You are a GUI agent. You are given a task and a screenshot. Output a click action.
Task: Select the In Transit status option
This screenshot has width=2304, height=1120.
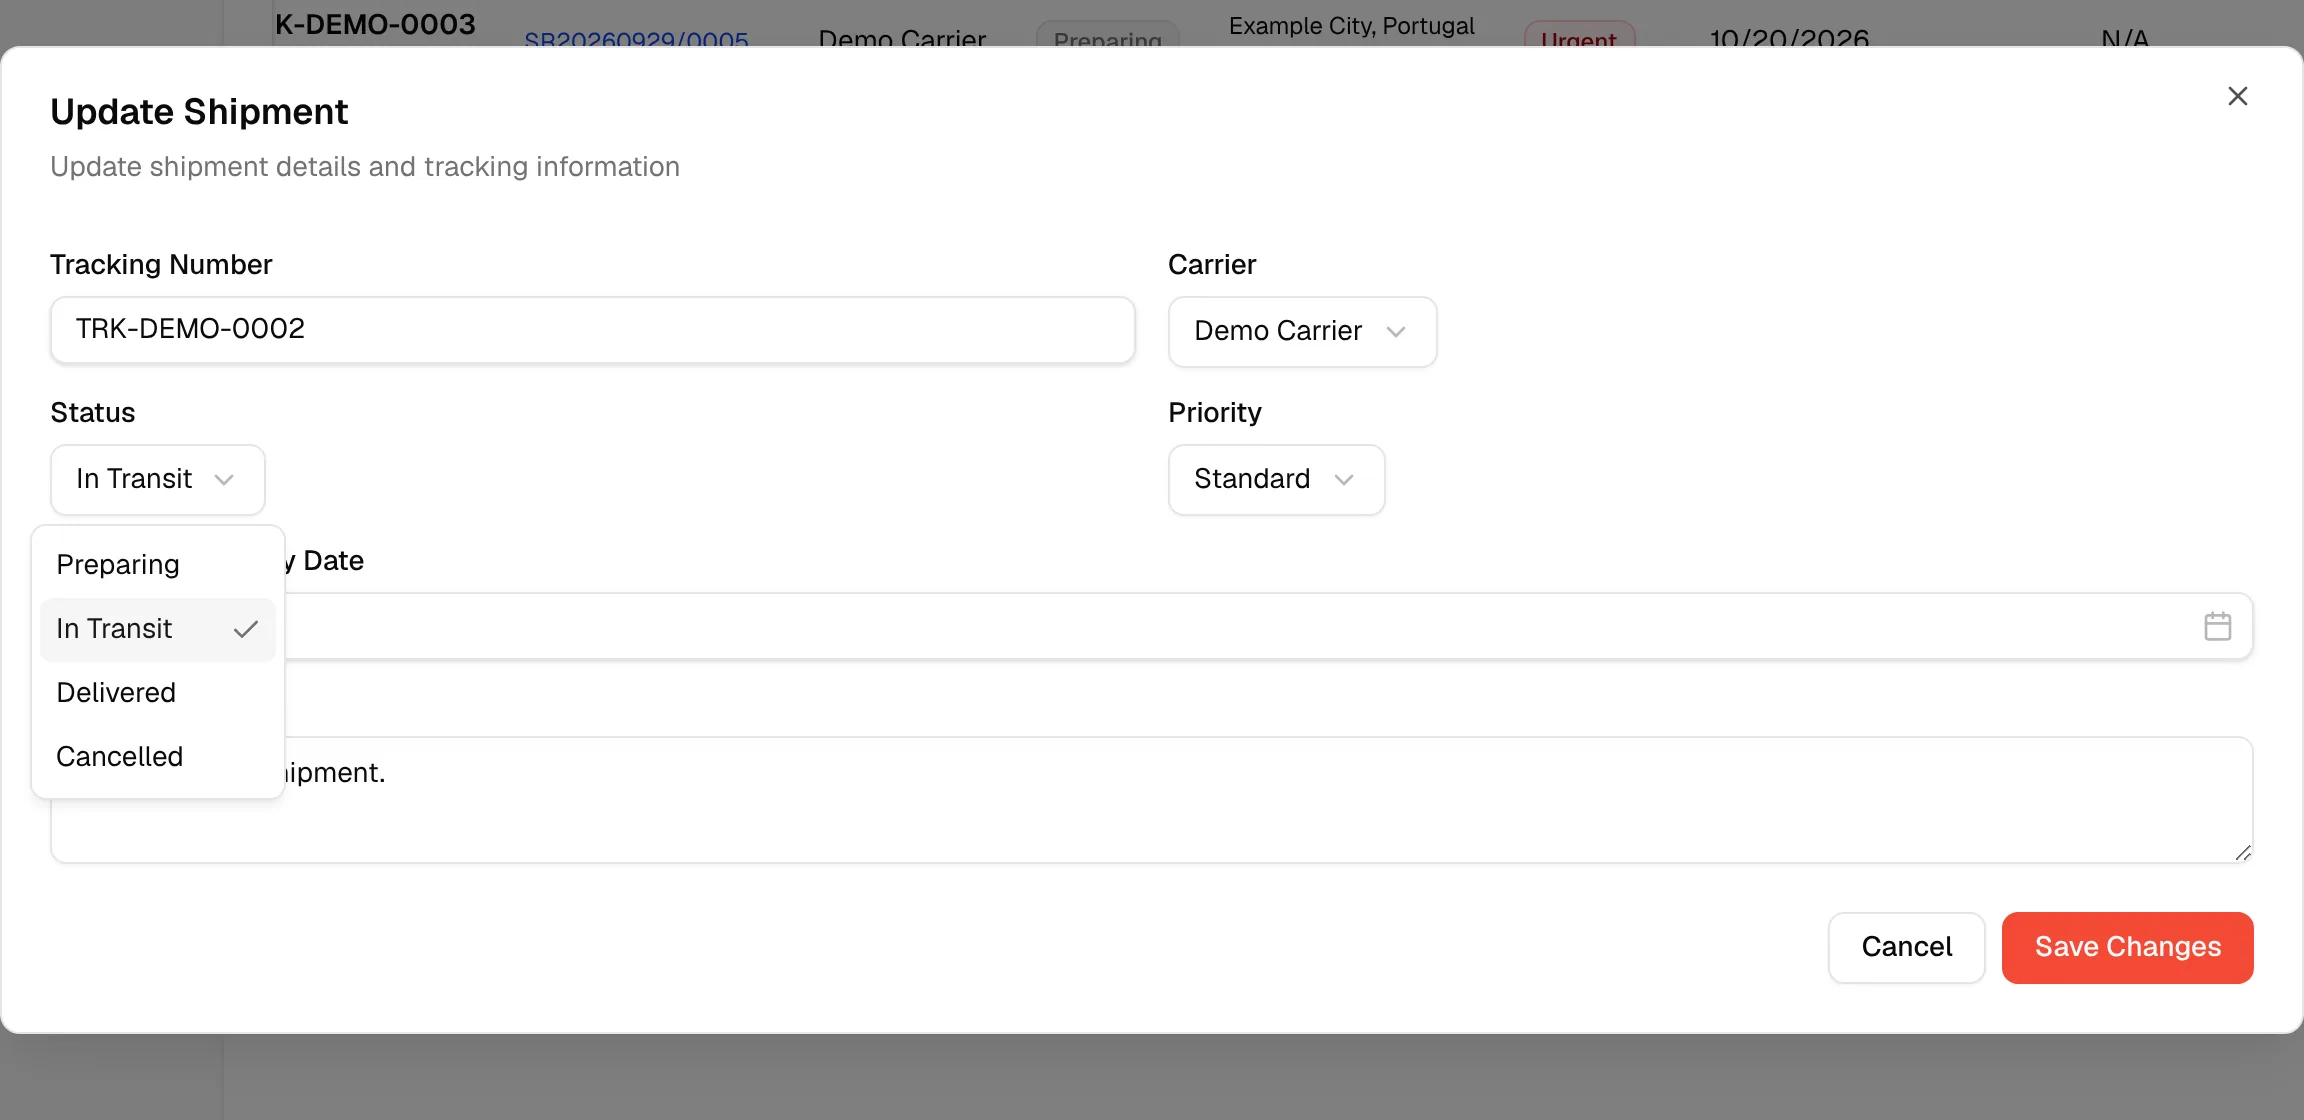coord(158,629)
